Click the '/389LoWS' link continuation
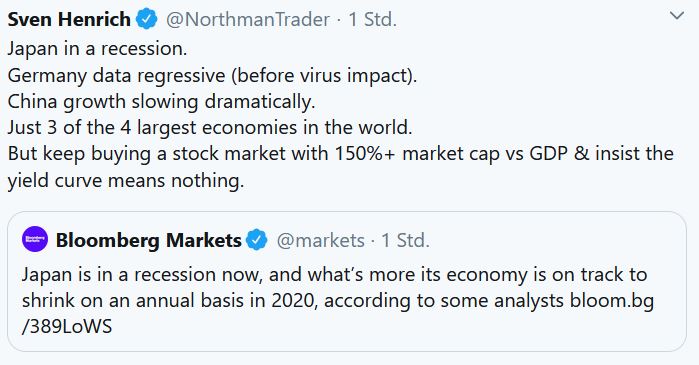This screenshot has width=699, height=365. pyautogui.click(x=67, y=327)
